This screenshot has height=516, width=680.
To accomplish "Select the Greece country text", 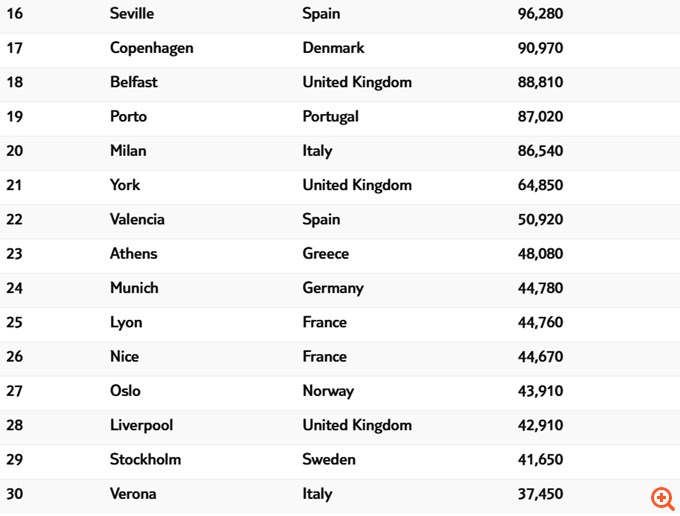I will (x=326, y=254).
